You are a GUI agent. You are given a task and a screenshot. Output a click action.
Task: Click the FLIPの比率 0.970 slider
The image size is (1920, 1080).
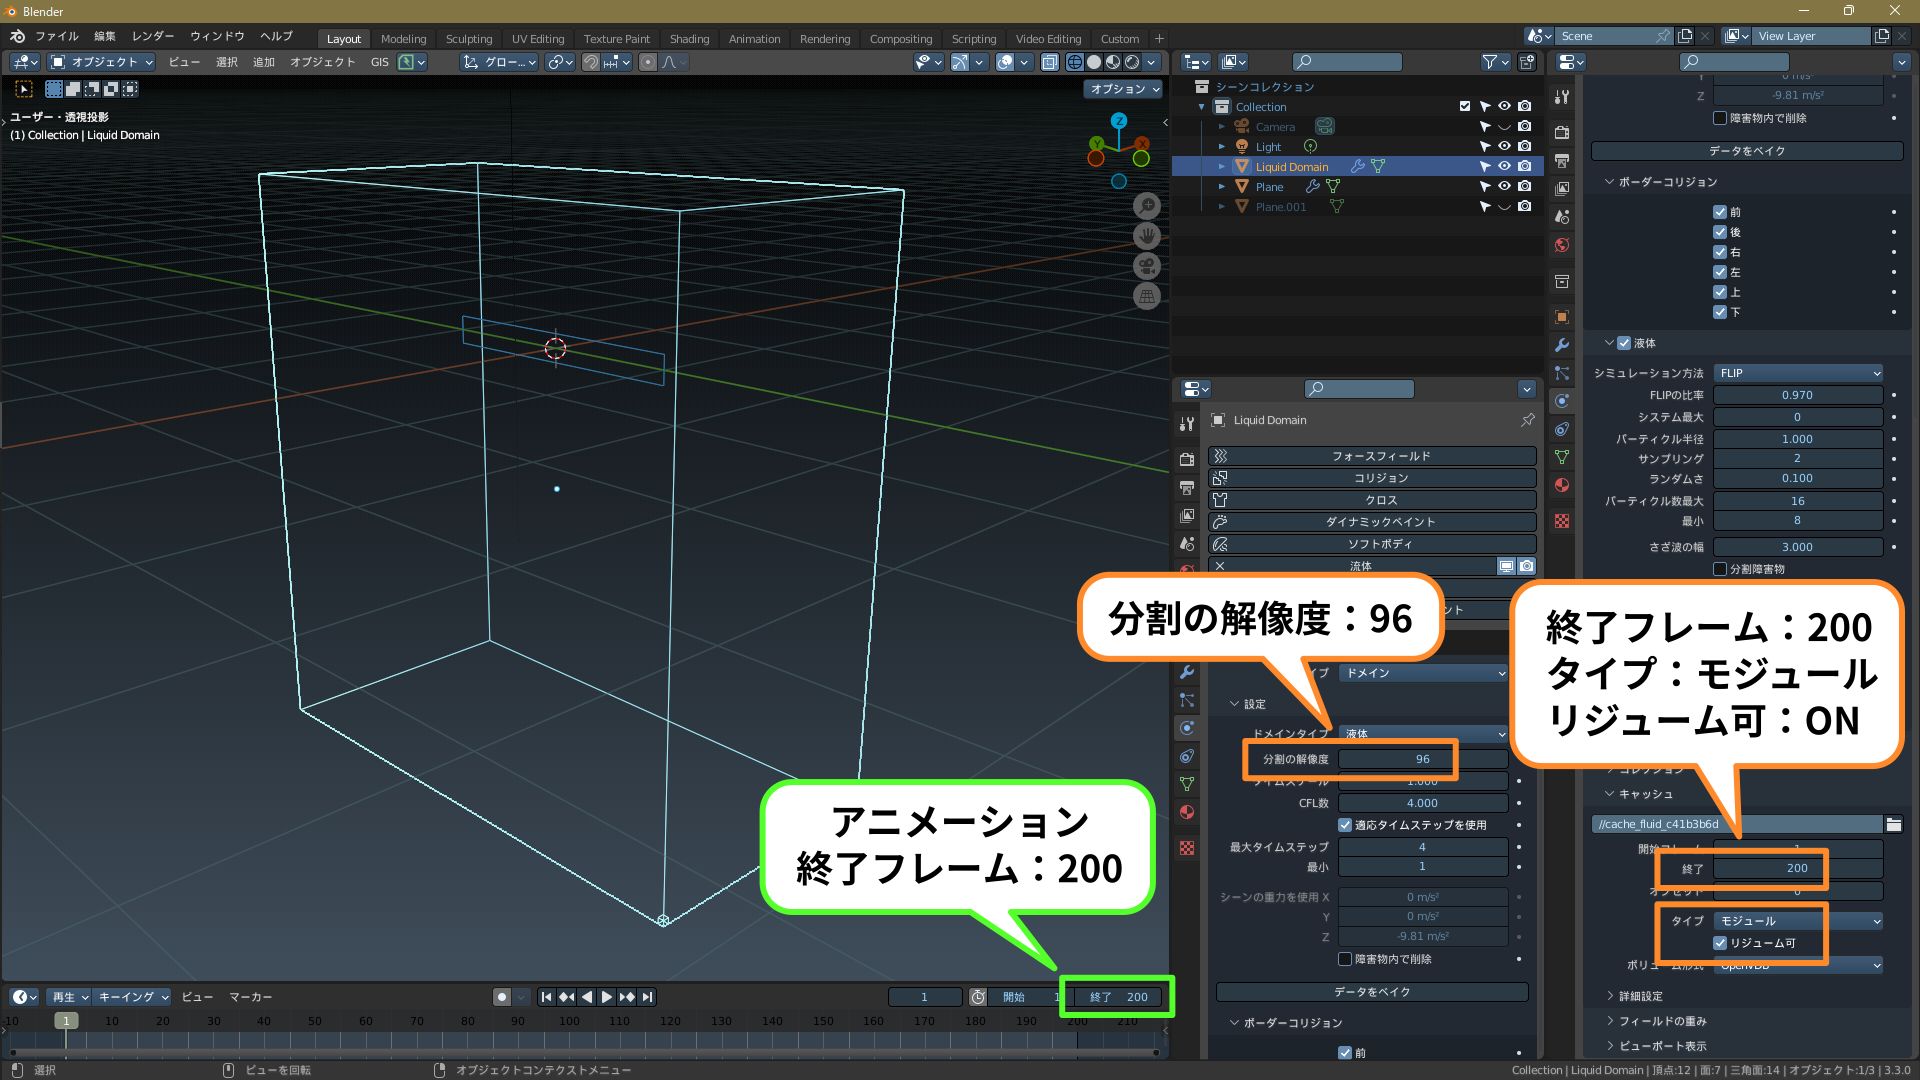(1797, 395)
